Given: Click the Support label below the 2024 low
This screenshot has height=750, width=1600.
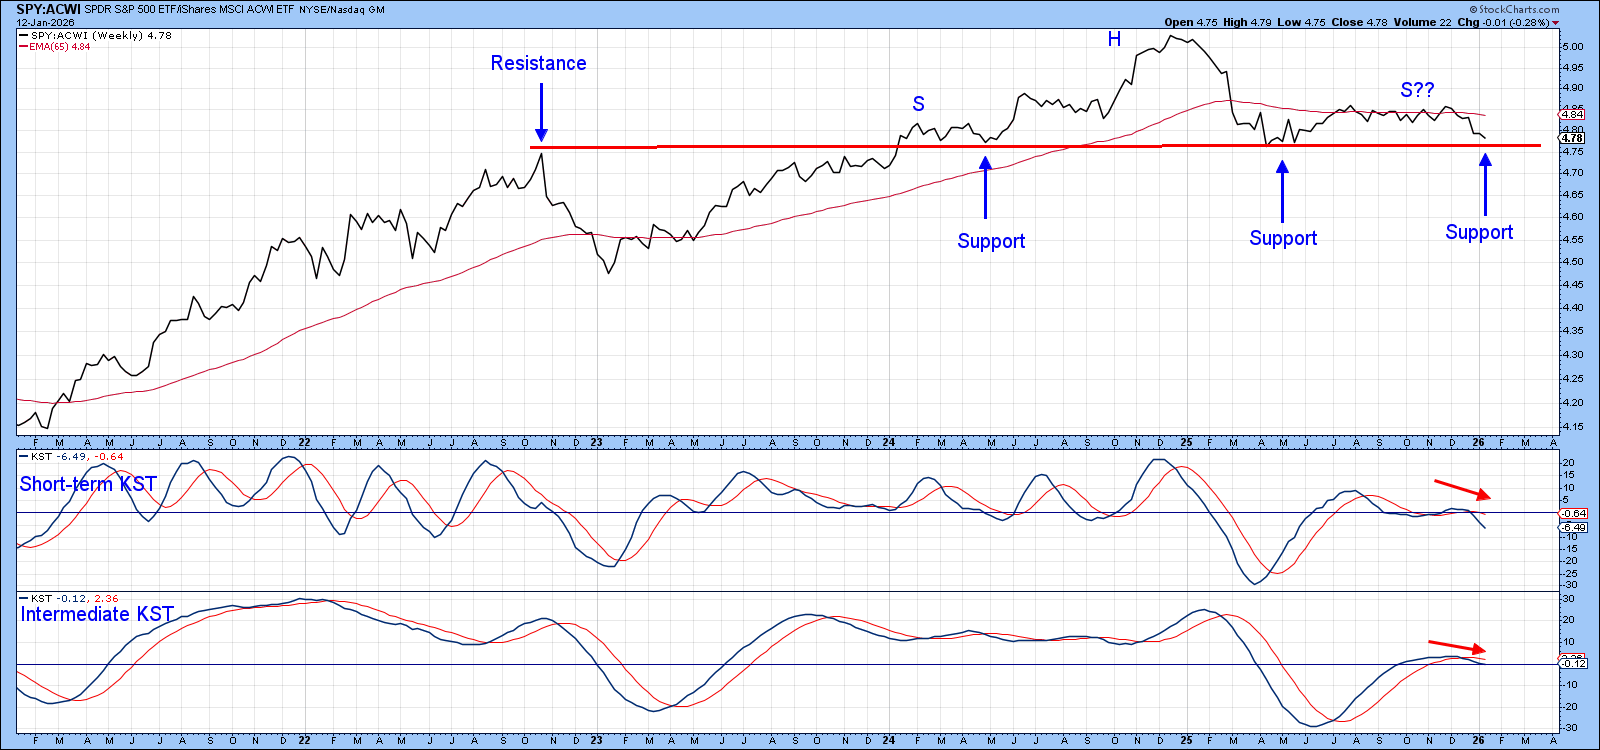Looking at the screenshot, I should (x=991, y=241).
